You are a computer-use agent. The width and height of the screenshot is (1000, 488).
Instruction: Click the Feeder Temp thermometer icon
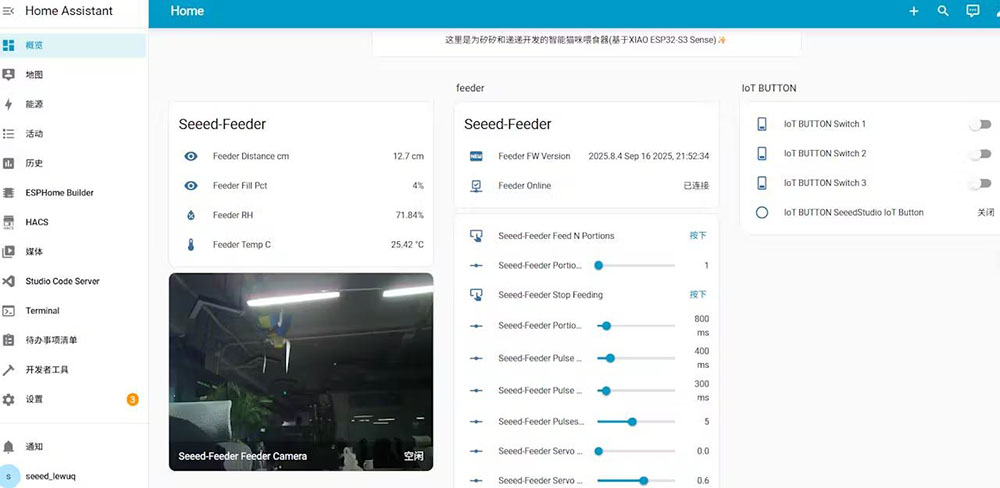[x=191, y=244]
